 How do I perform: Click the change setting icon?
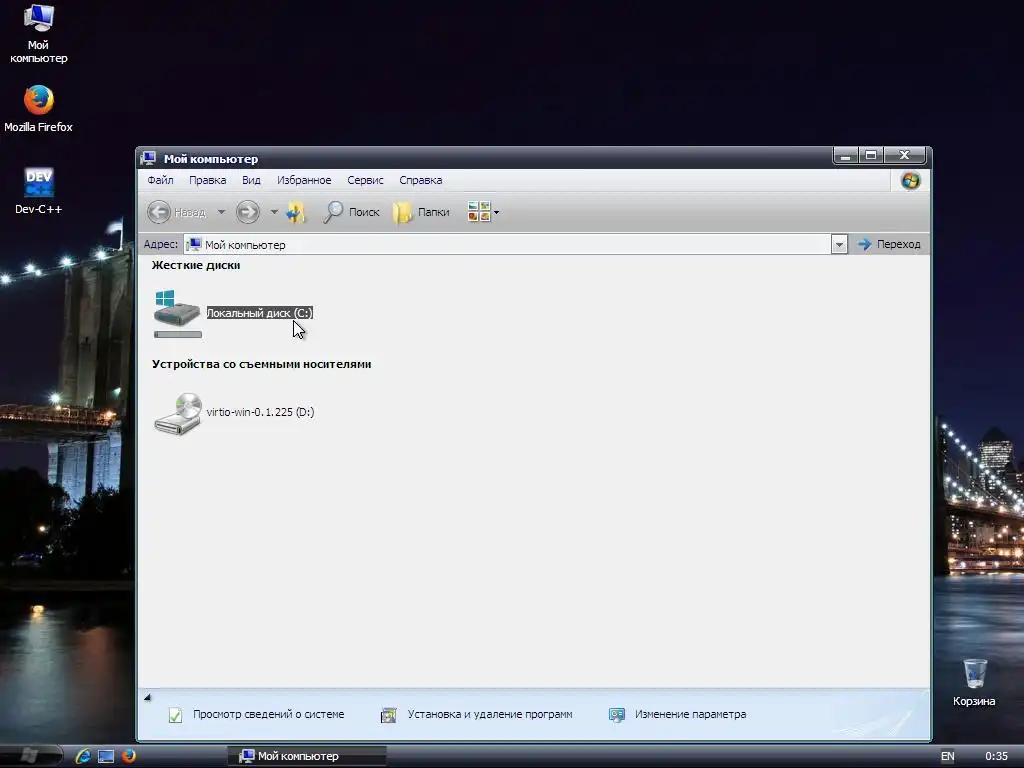[x=616, y=715]
